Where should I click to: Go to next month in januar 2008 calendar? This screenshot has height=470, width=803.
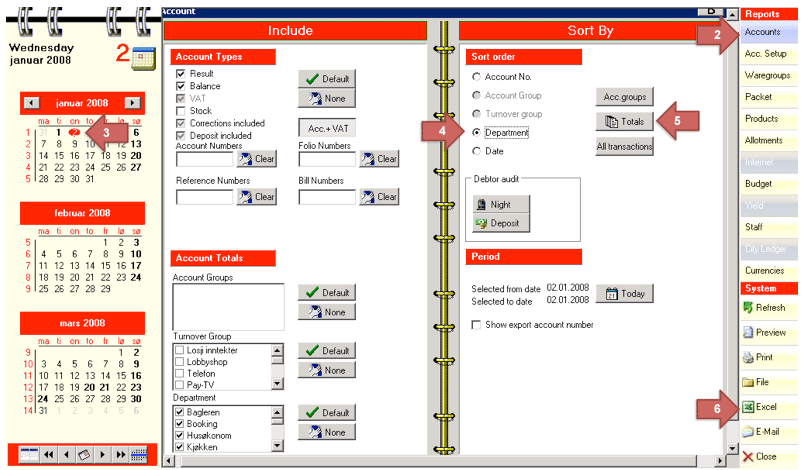(132, 103)
